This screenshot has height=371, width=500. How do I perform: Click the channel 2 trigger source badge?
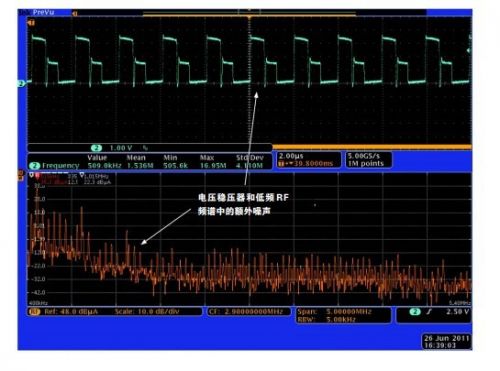coord(415,312)
